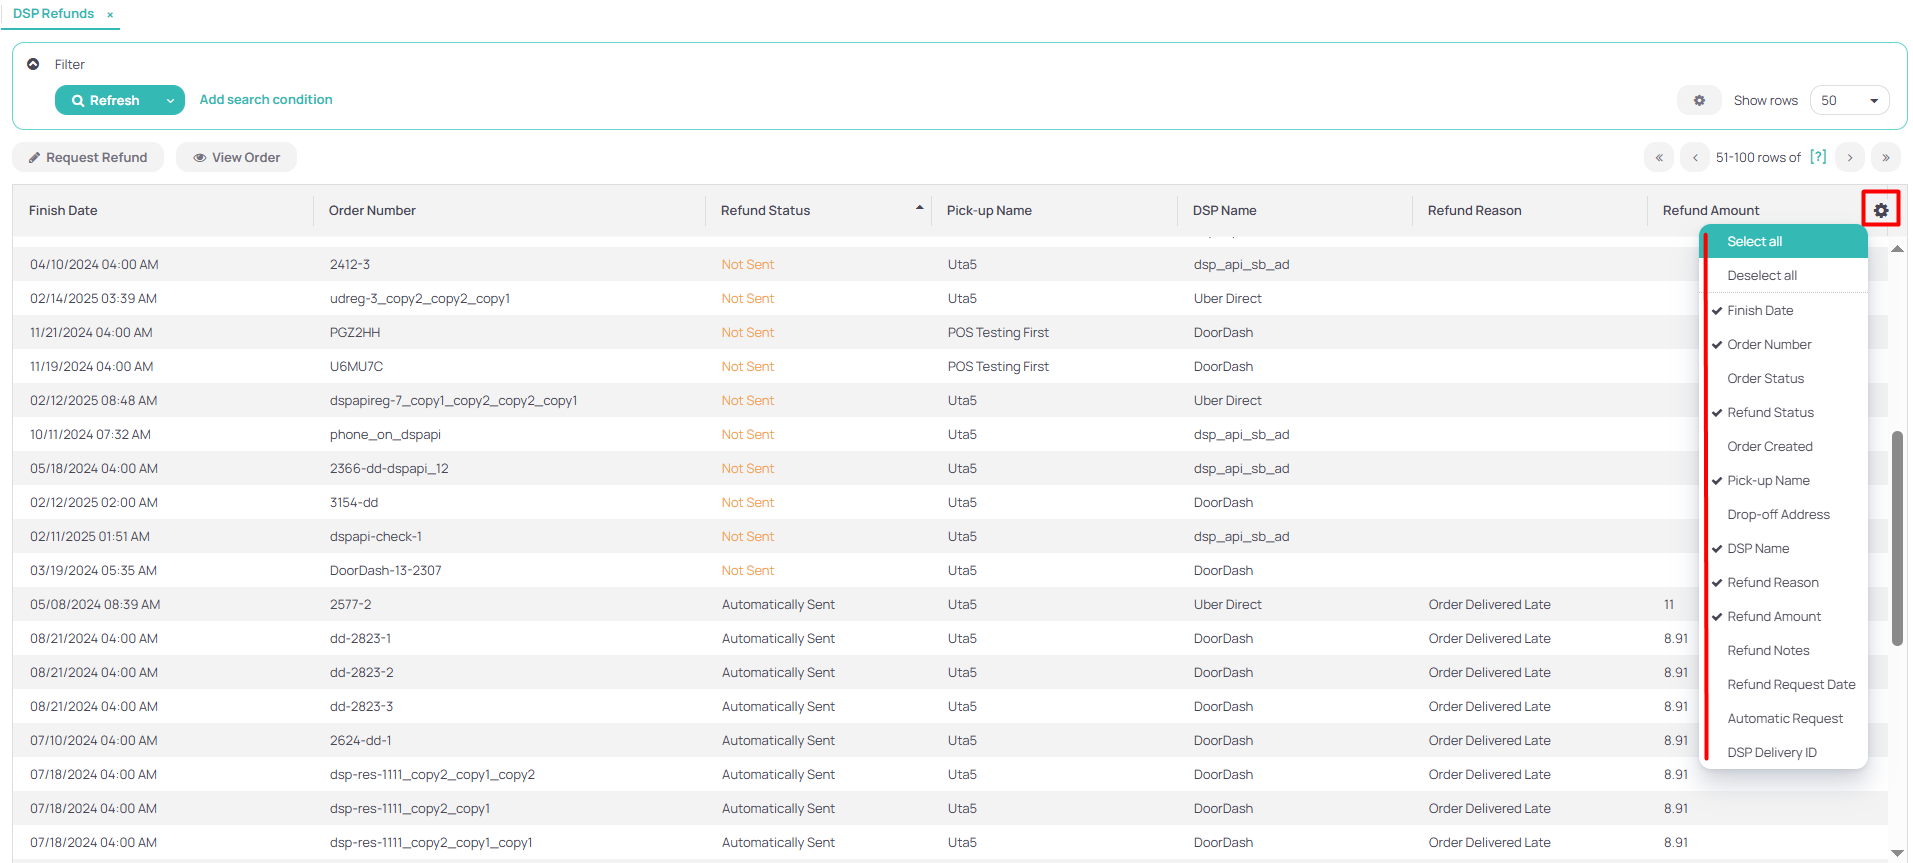Click the total rows question mark link
1913x863 pixels.
[x=1818, y=157]
